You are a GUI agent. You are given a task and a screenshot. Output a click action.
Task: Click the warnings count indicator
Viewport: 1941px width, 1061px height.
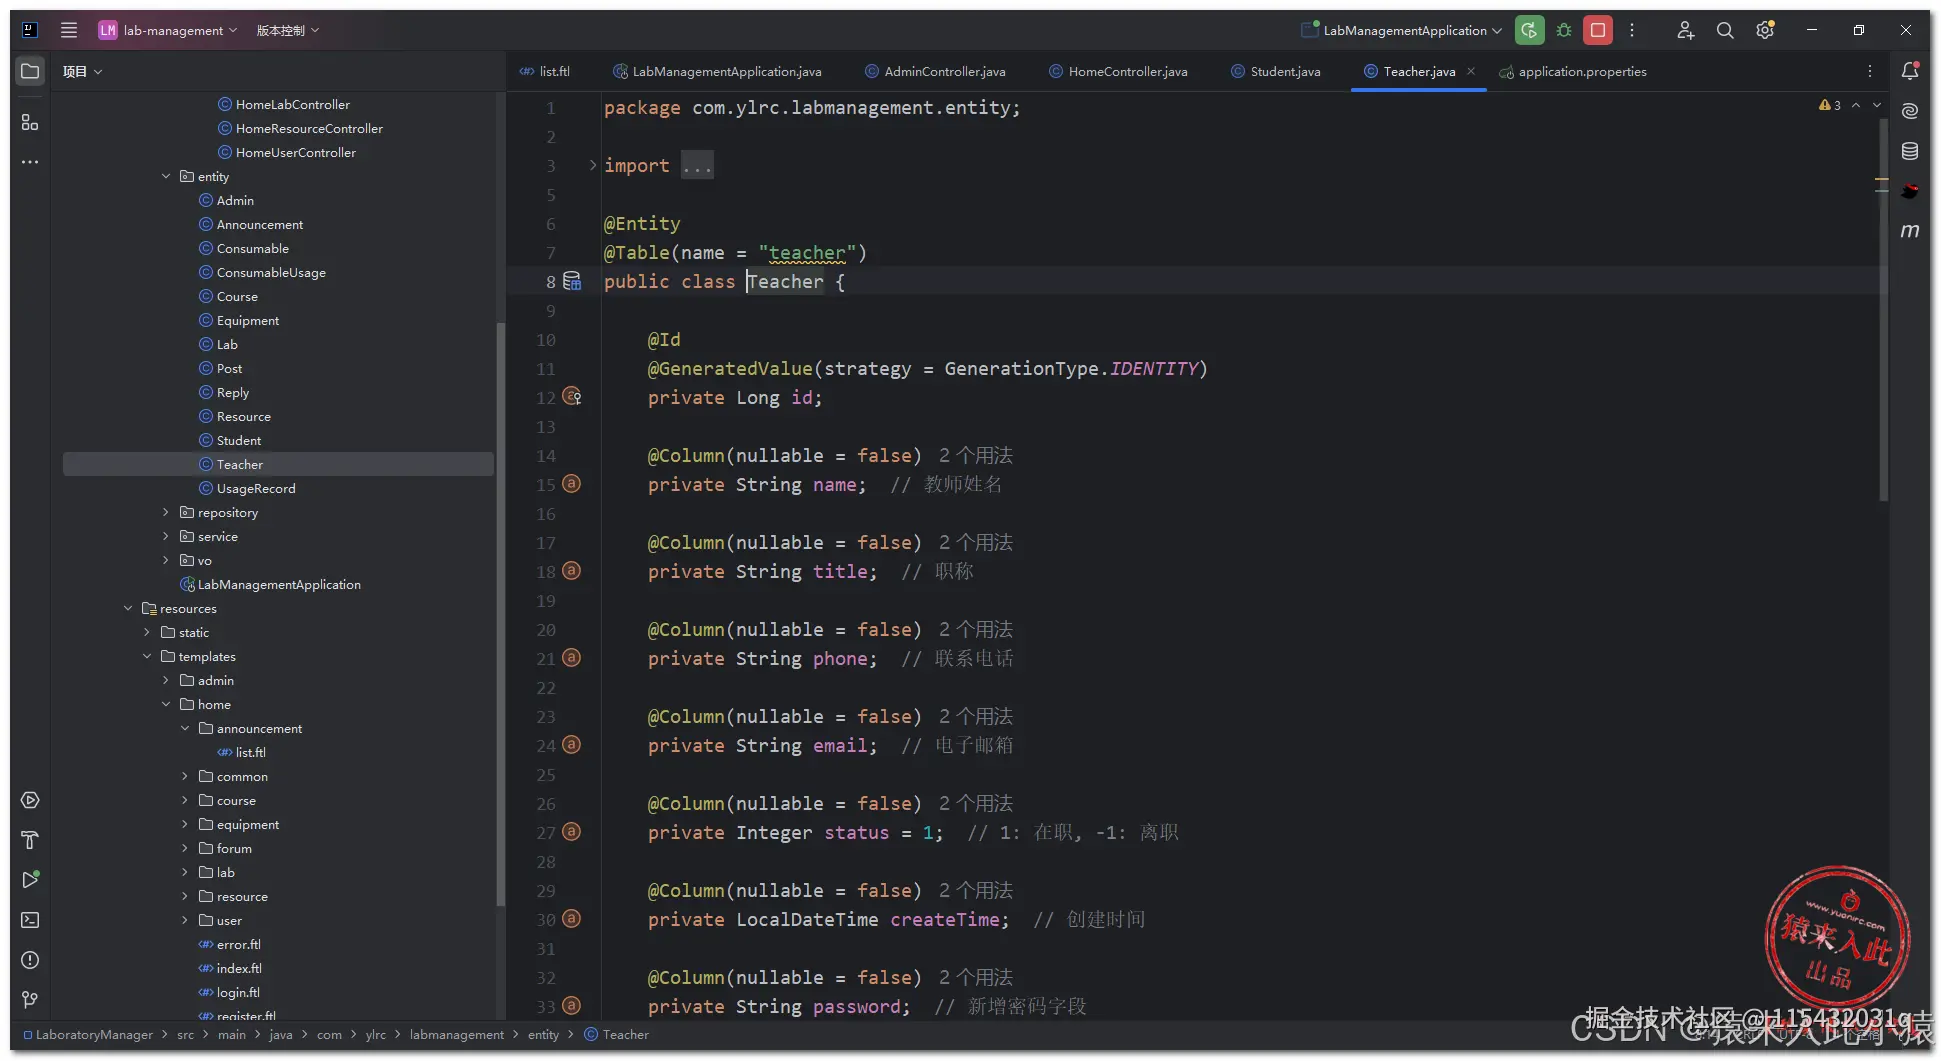(x=1830, y=105)
